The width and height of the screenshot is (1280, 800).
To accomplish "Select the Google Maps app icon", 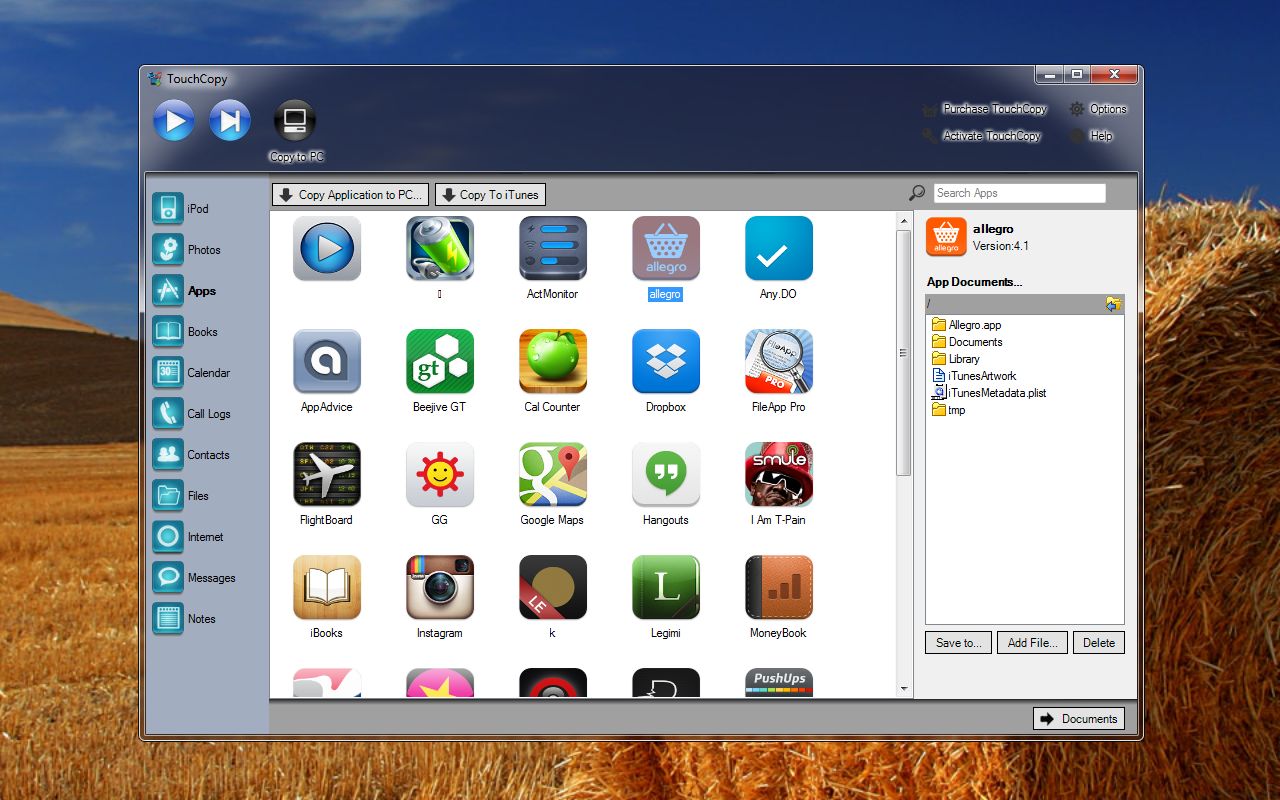I will (553, 475).
